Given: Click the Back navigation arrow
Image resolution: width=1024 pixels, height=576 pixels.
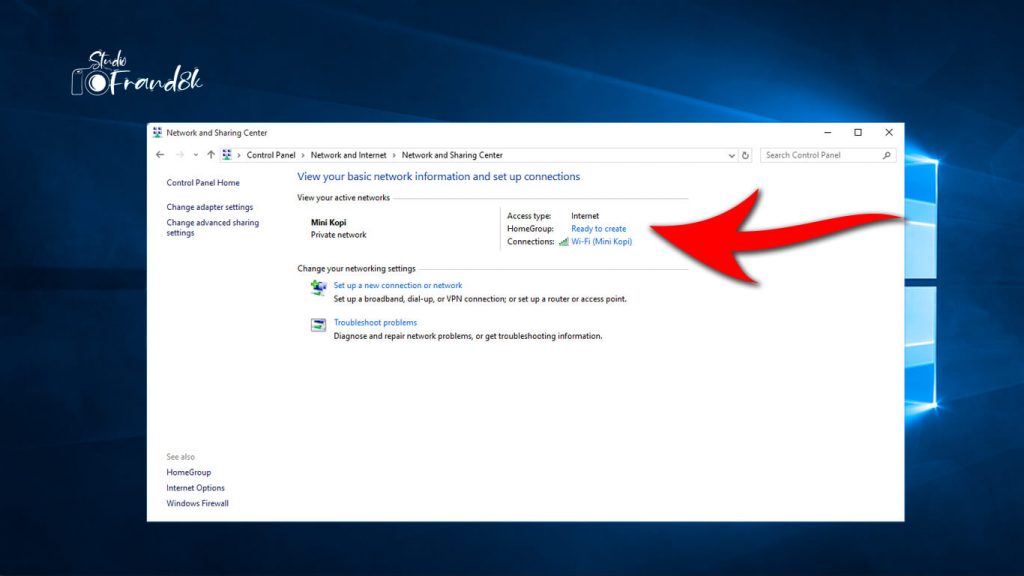Looking at the screenshot, I should 161,155.
